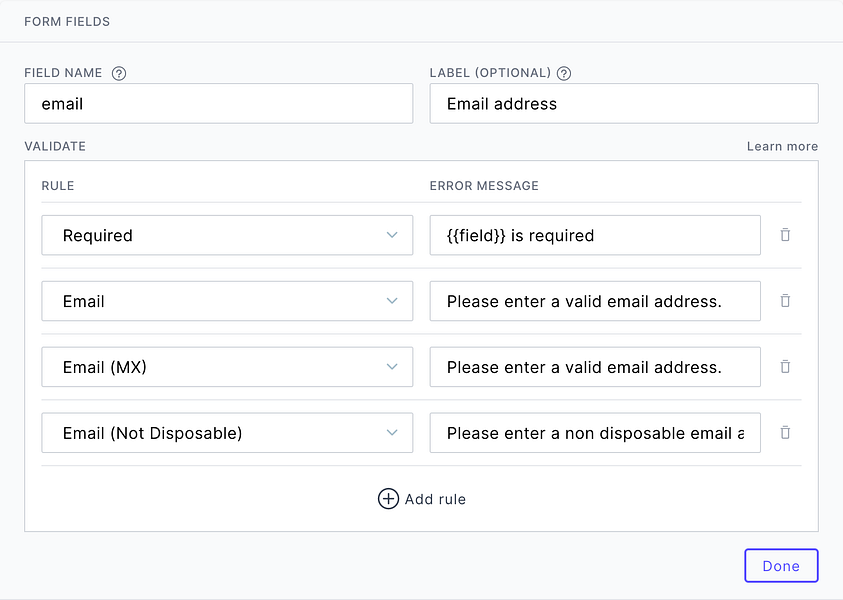
Task: Click the Field Name help icon
Action: point(119,73)
